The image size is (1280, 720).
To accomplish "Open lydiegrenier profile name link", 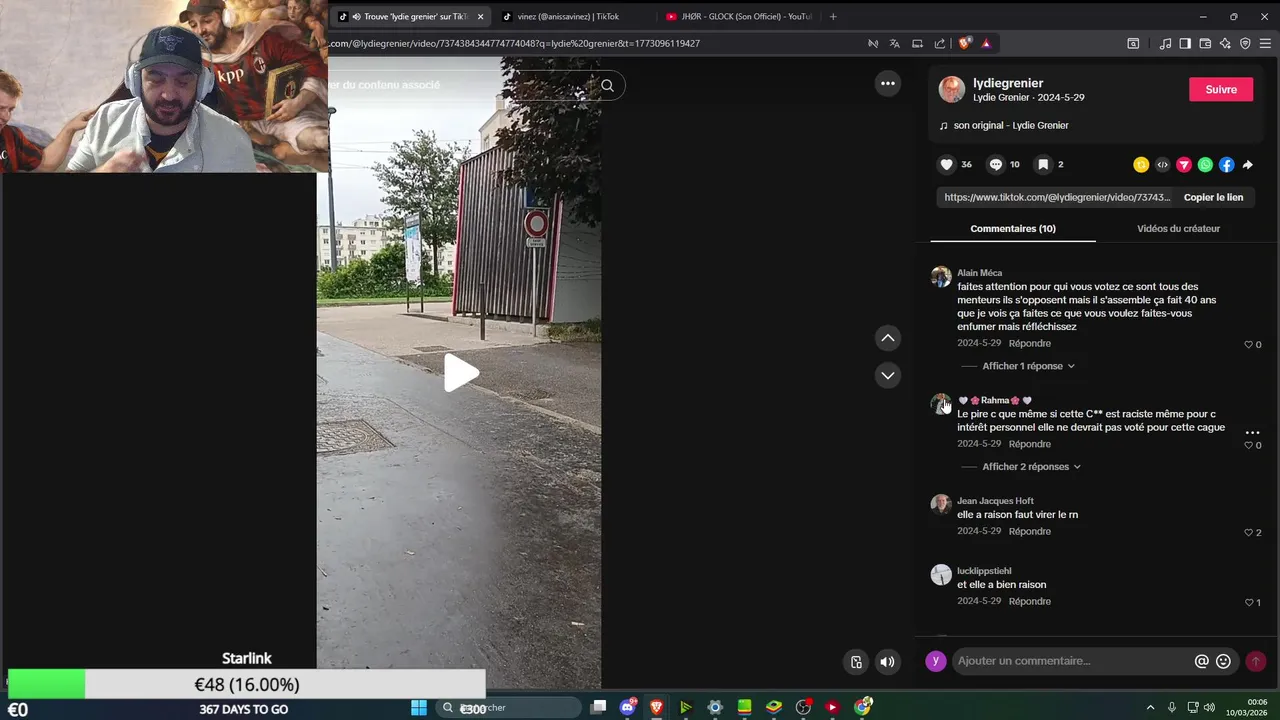I will (1008, 83).
